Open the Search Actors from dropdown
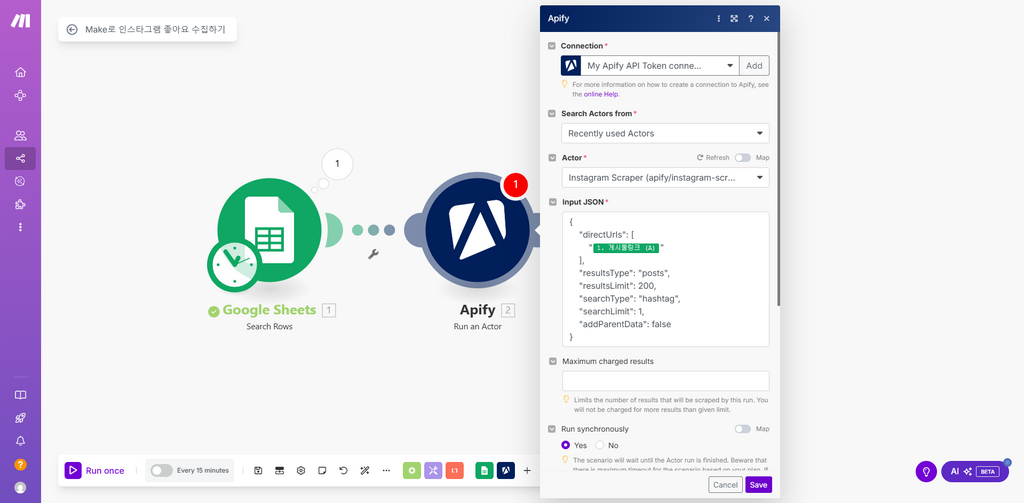 click(665, 133)
